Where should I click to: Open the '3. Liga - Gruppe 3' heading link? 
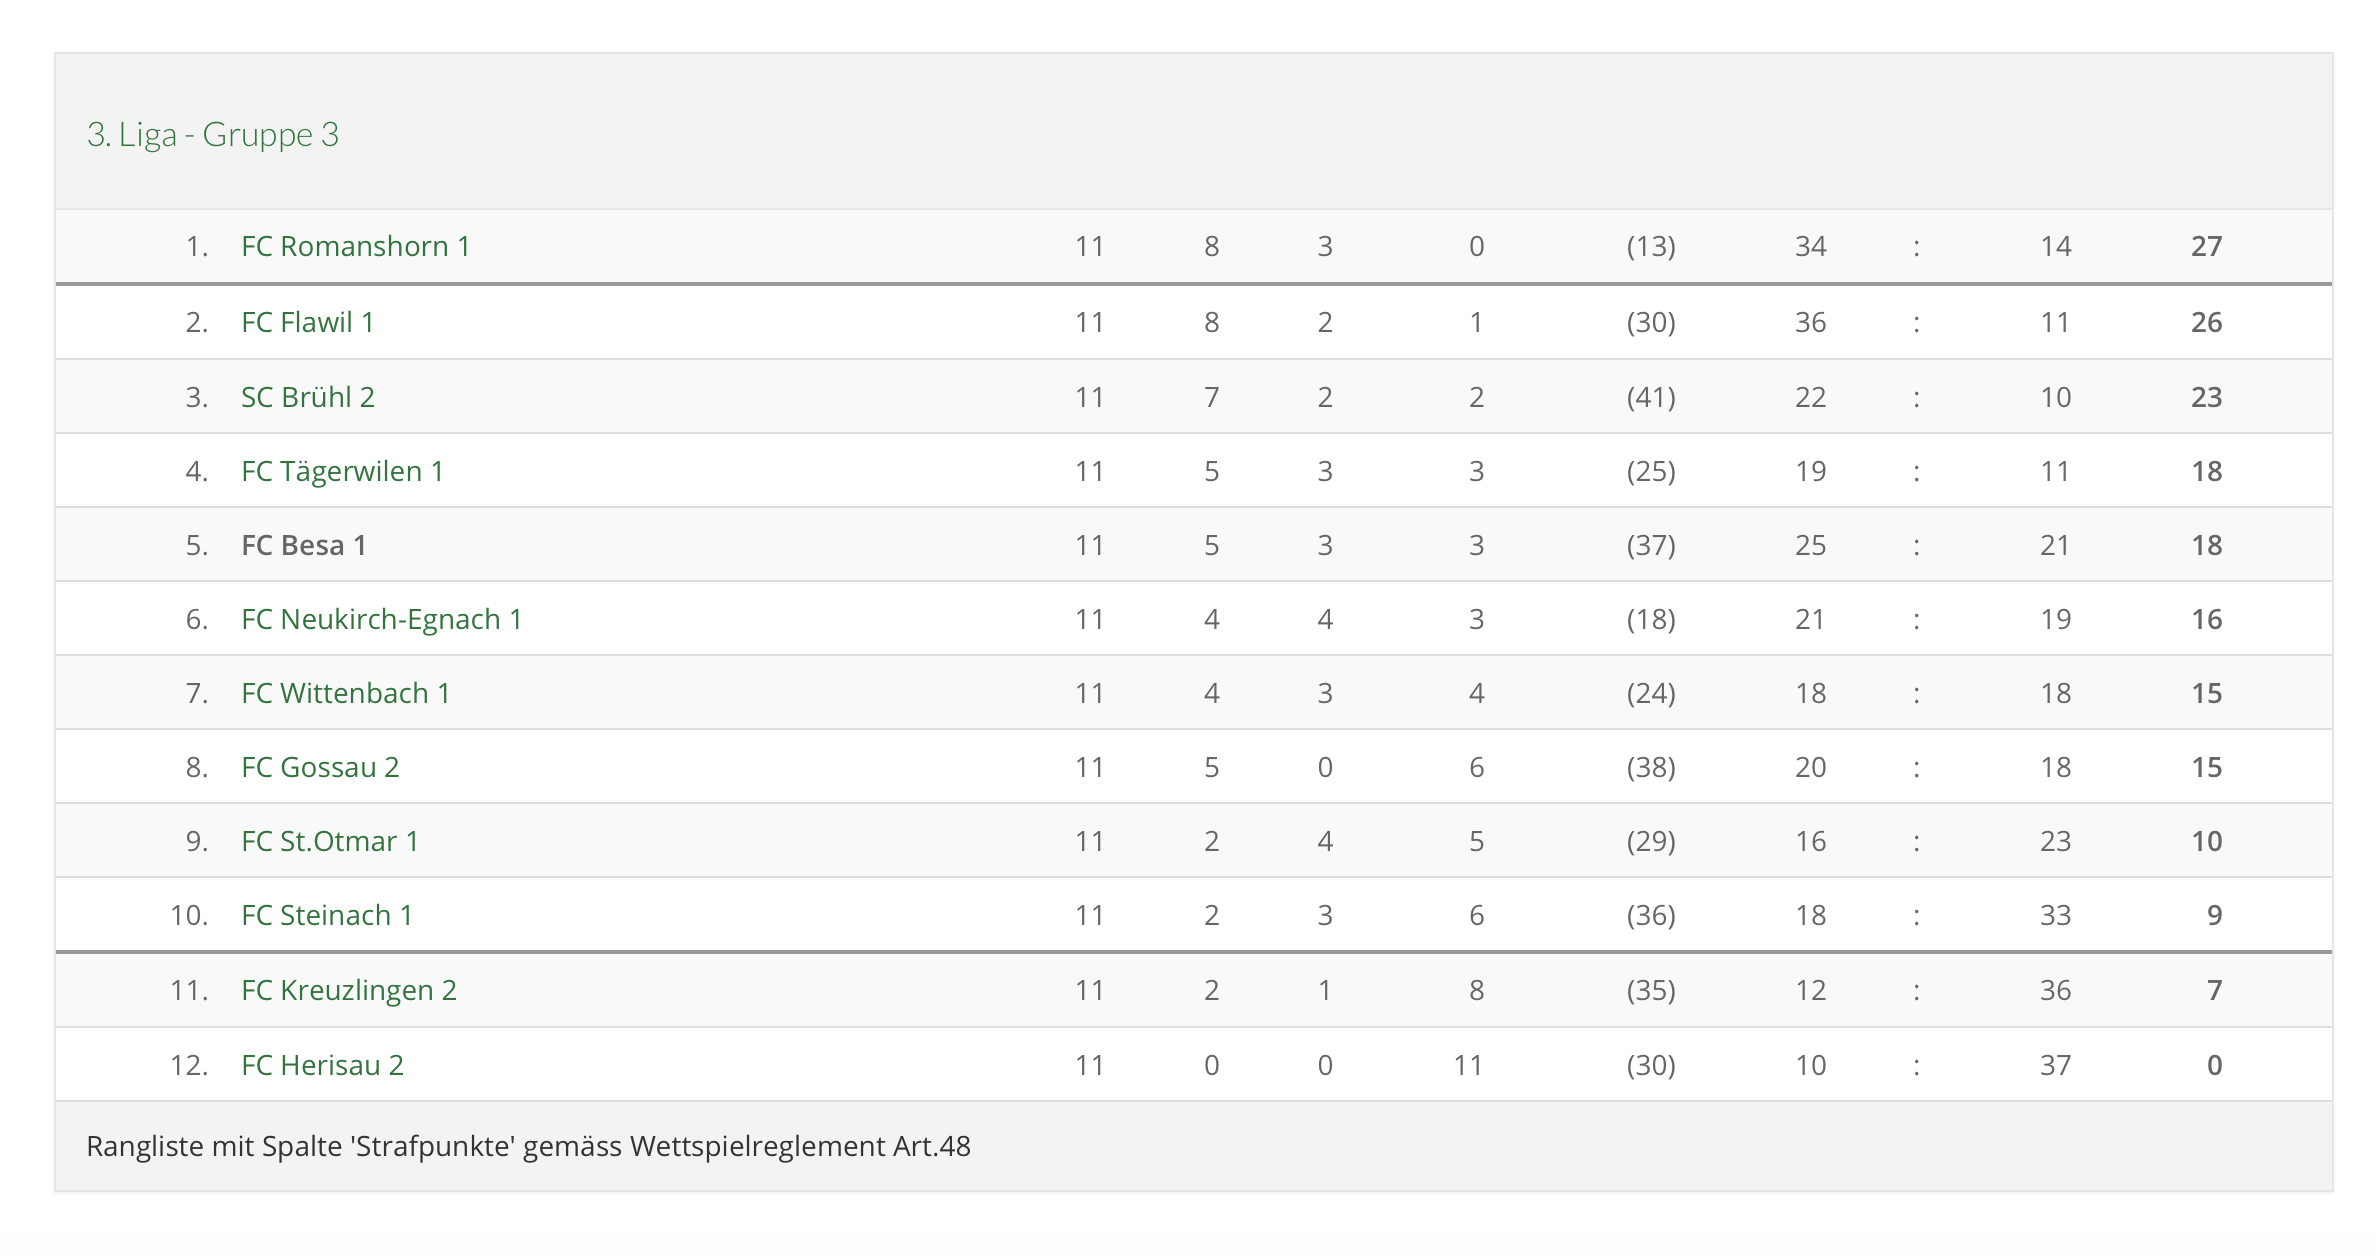tap(213, 134)
